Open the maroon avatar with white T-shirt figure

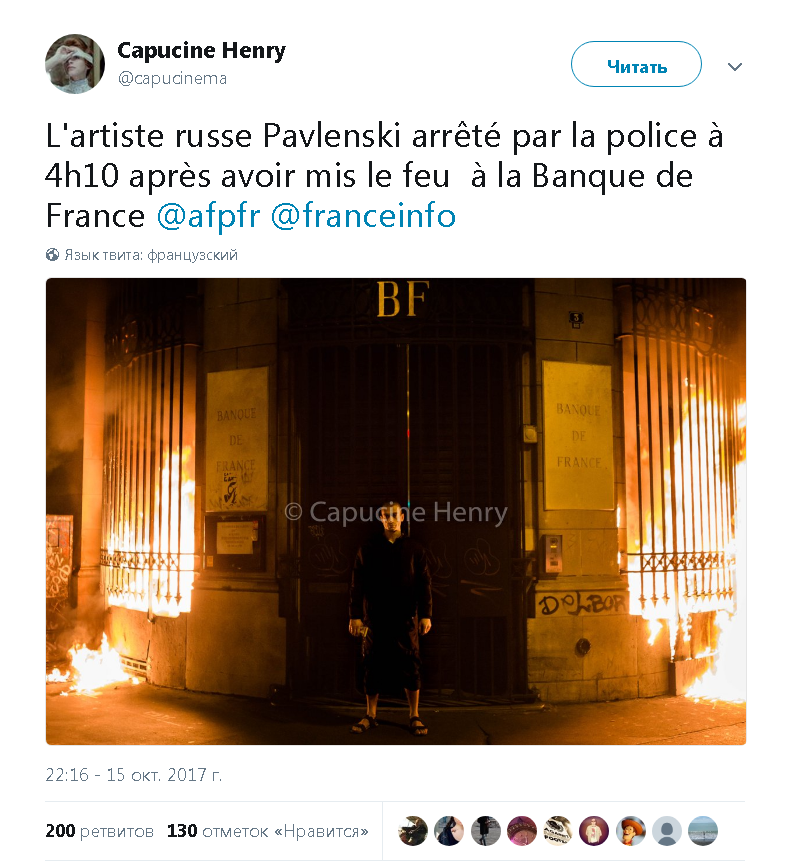(x=594, y=831)
